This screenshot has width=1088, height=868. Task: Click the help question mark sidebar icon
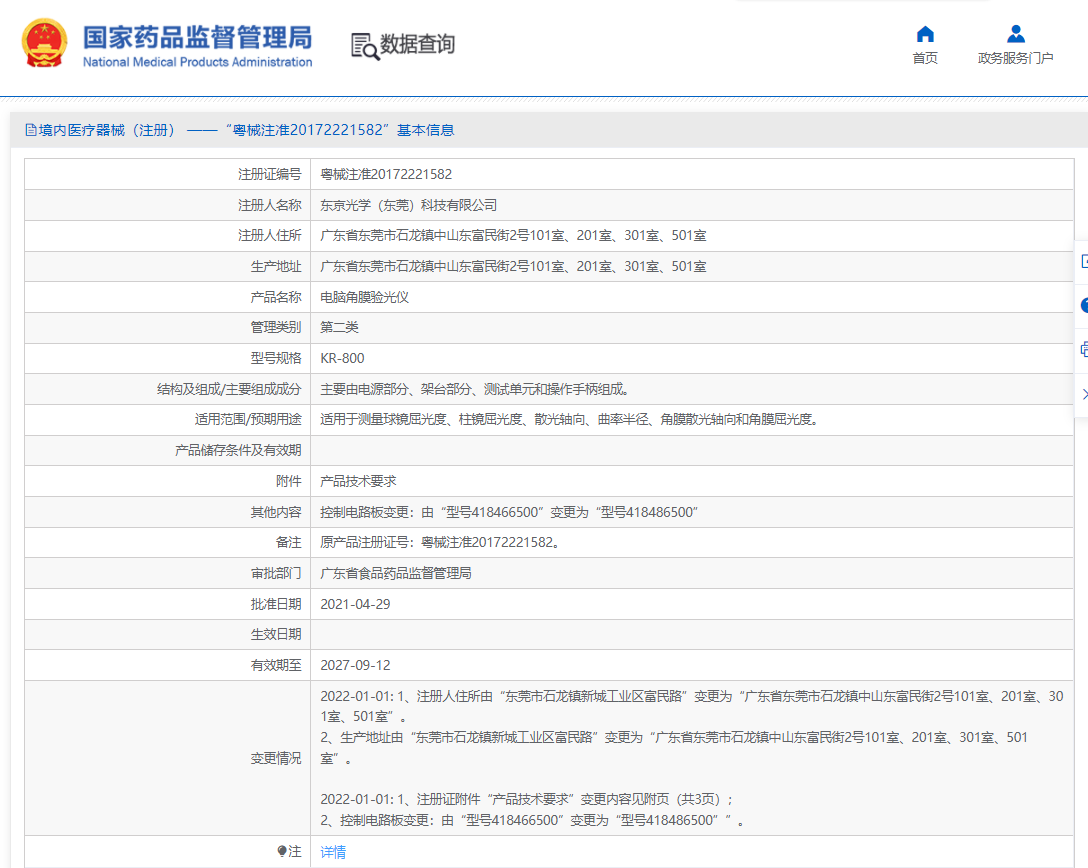tap(1084, 306)
